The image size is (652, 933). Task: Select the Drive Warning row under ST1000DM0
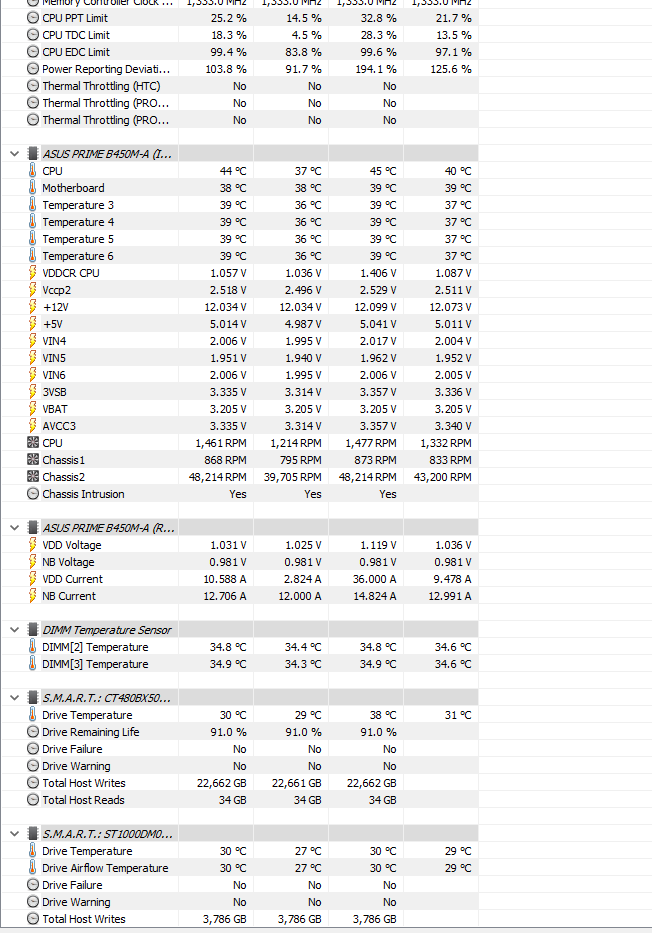coord(239,902)
